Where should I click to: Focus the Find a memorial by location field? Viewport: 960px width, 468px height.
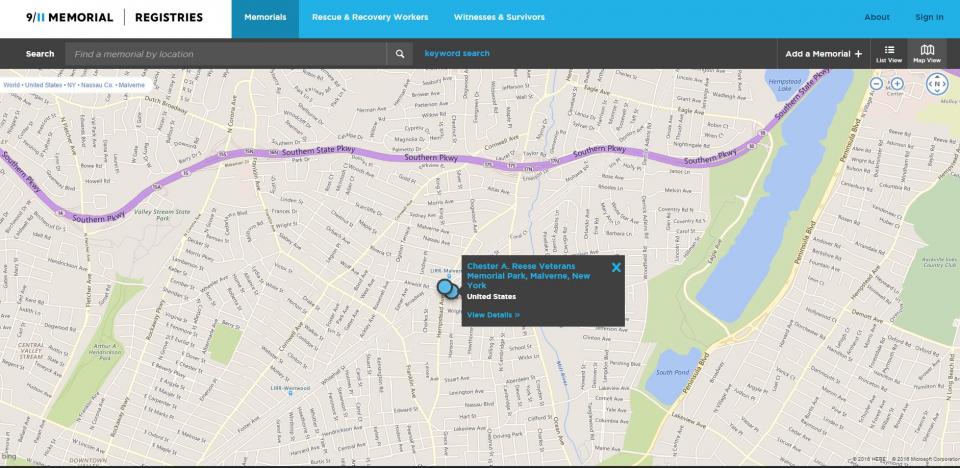tap(226, 54)
